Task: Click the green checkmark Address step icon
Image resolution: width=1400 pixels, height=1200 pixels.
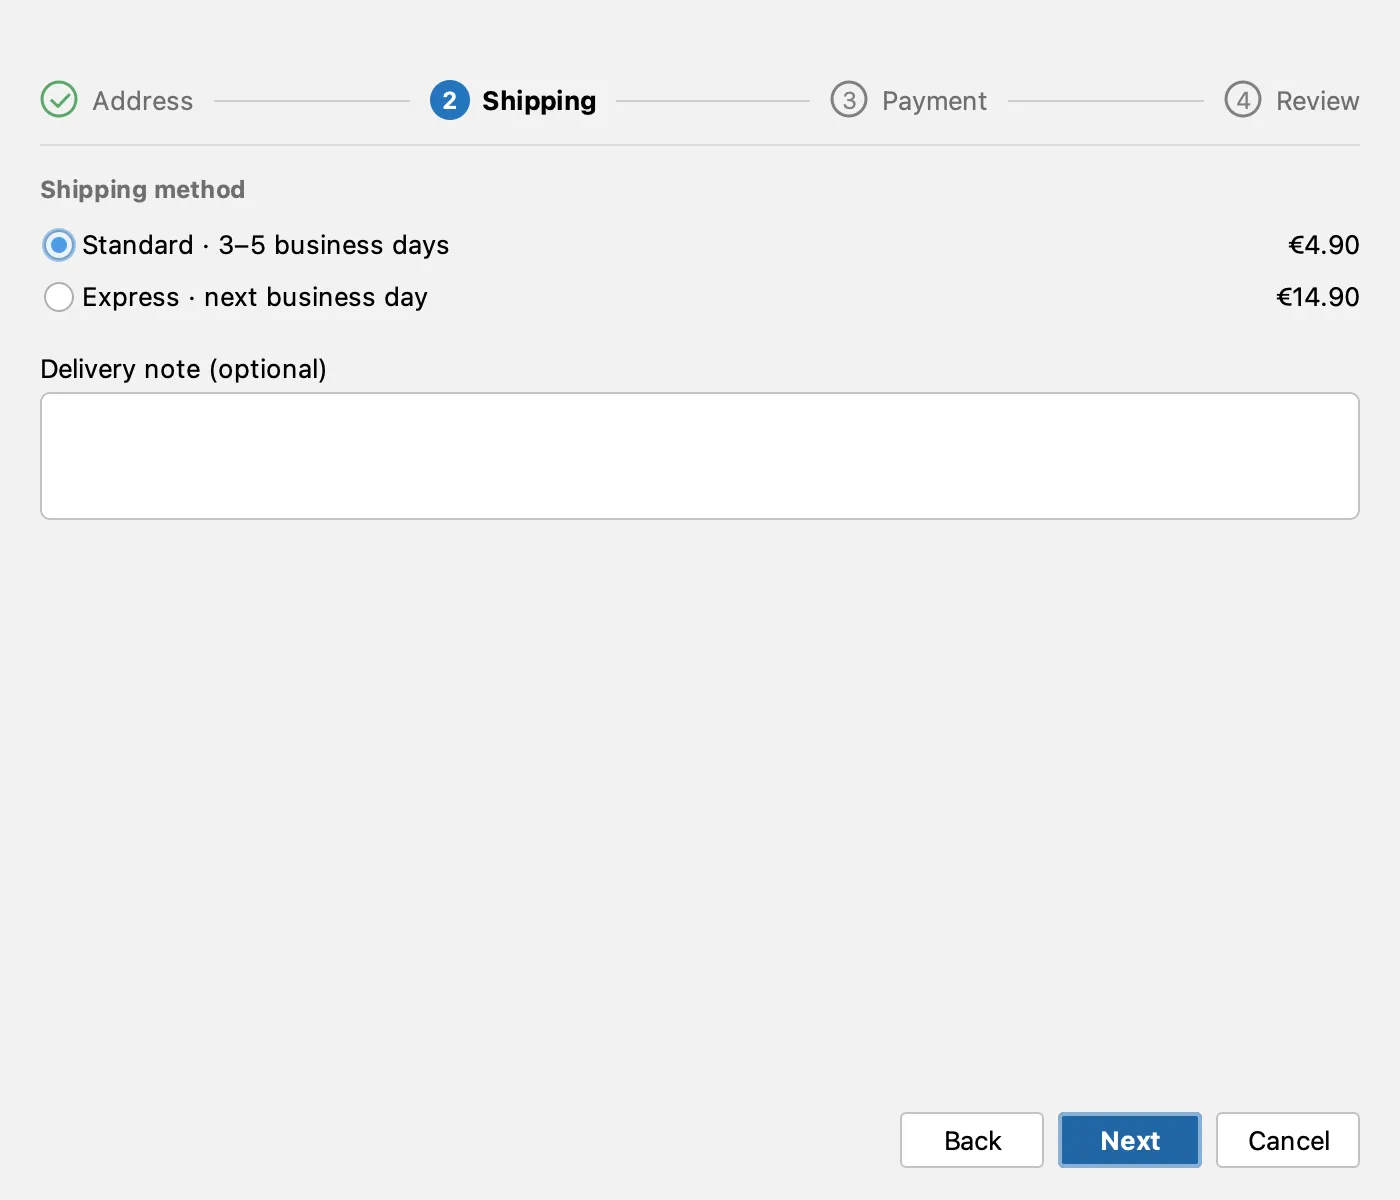Action: click(x=59, y=100)
